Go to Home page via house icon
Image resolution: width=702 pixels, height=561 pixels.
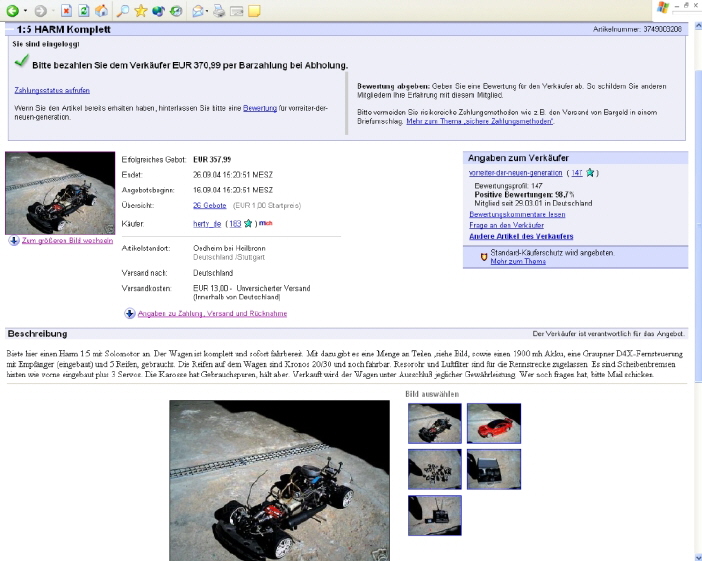(102, 11)
